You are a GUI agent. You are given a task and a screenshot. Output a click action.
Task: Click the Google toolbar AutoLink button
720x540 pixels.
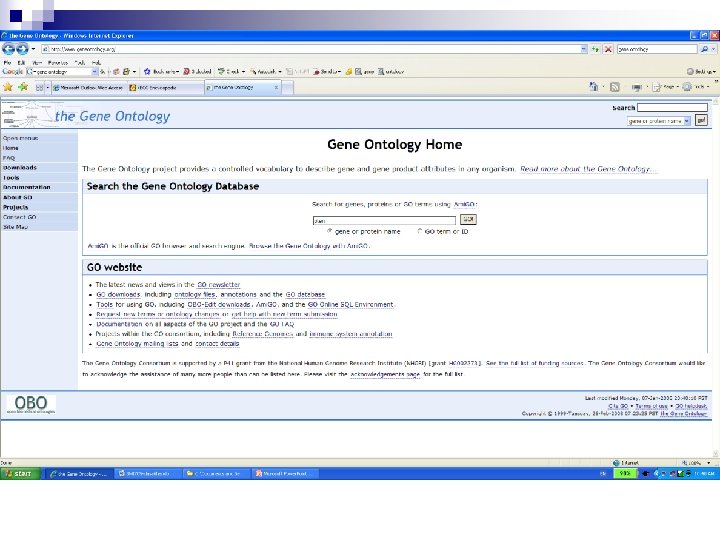265,72
